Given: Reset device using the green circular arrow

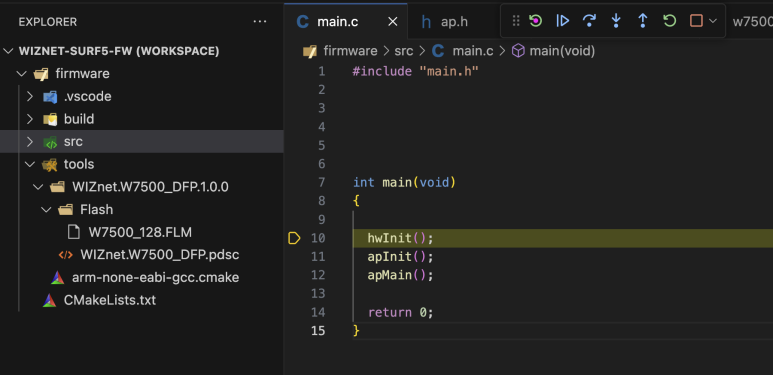Looking at the screenshot, I should click(x=669, y=21).
